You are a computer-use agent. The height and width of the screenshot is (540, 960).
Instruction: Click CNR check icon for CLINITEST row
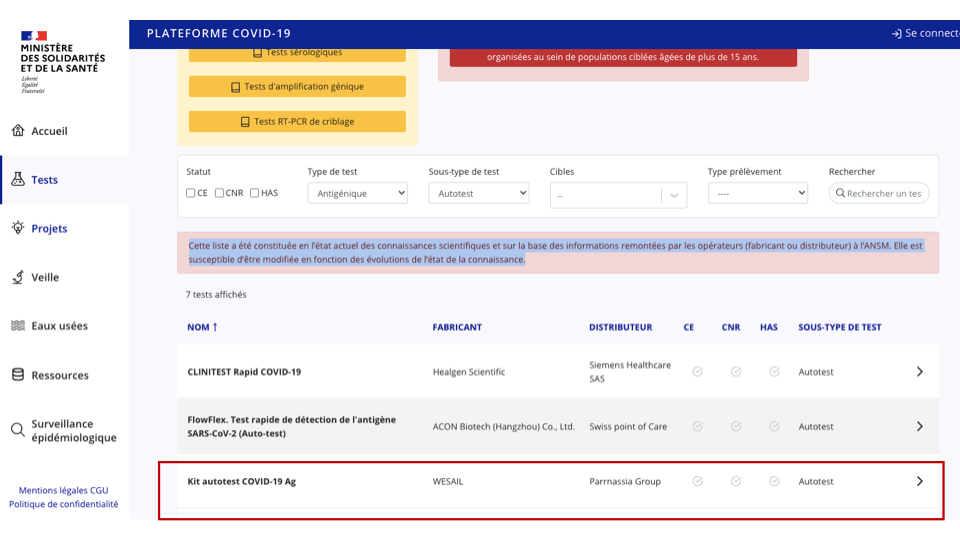[x=736, y=372]
